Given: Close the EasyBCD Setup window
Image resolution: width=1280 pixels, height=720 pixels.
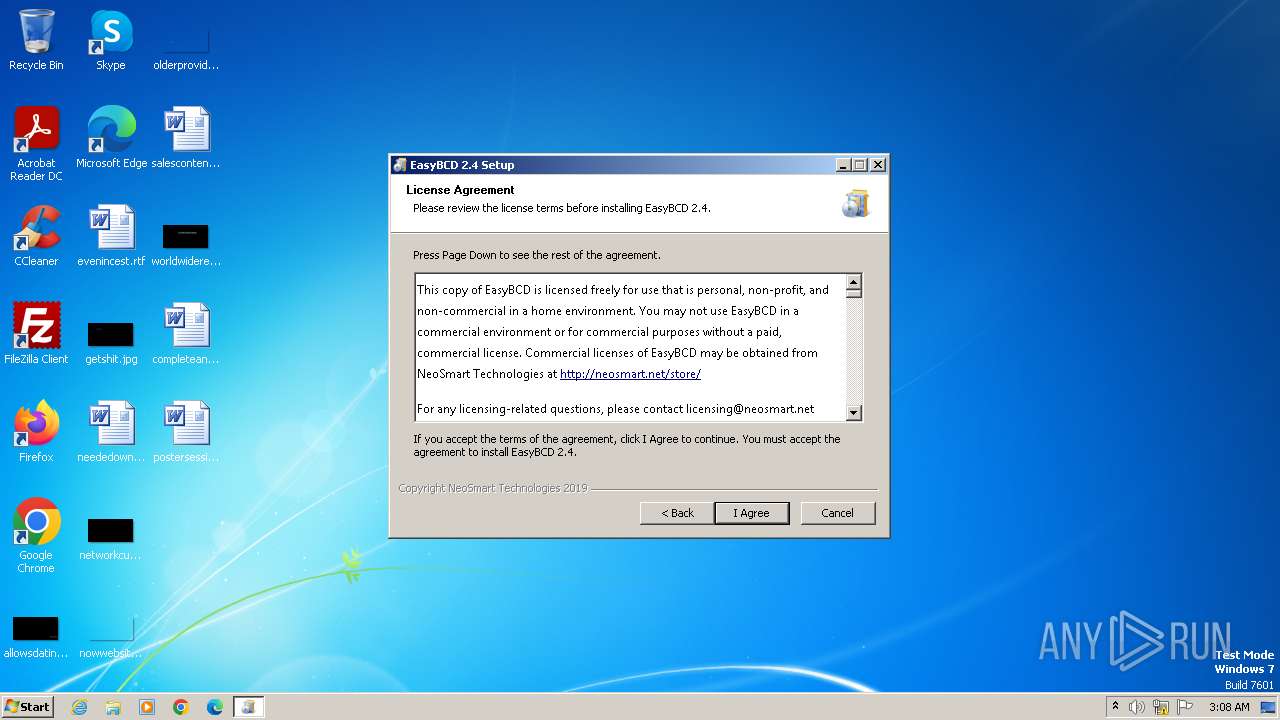Looking at the screenshot, I should [x=878, y=165].
